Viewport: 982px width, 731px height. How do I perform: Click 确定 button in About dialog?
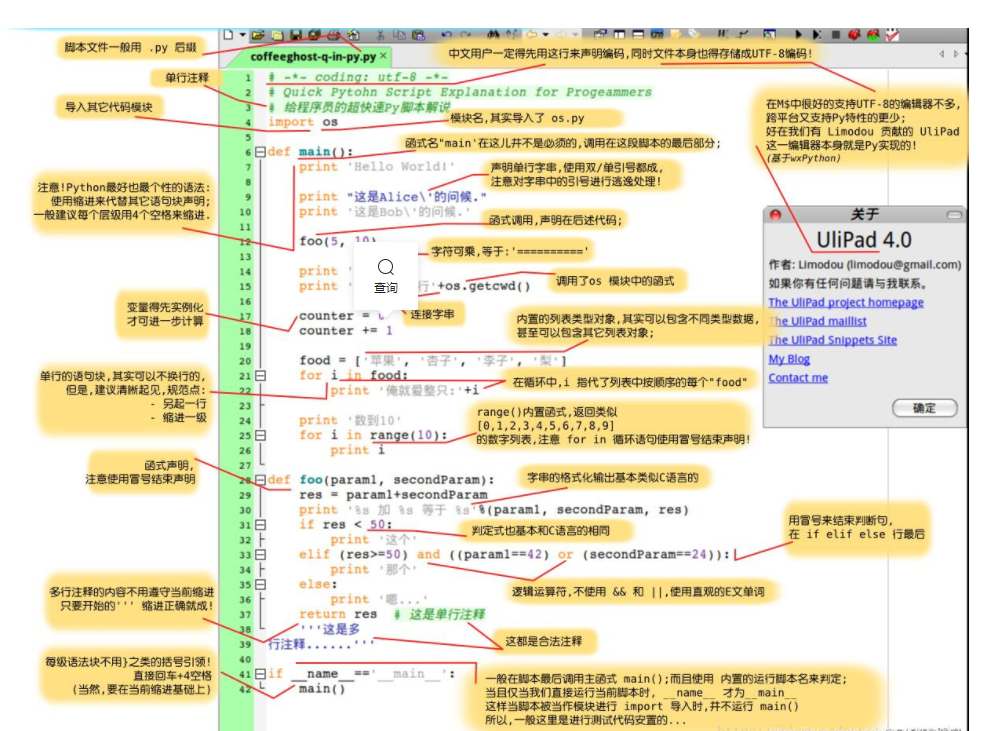(925, 408)
